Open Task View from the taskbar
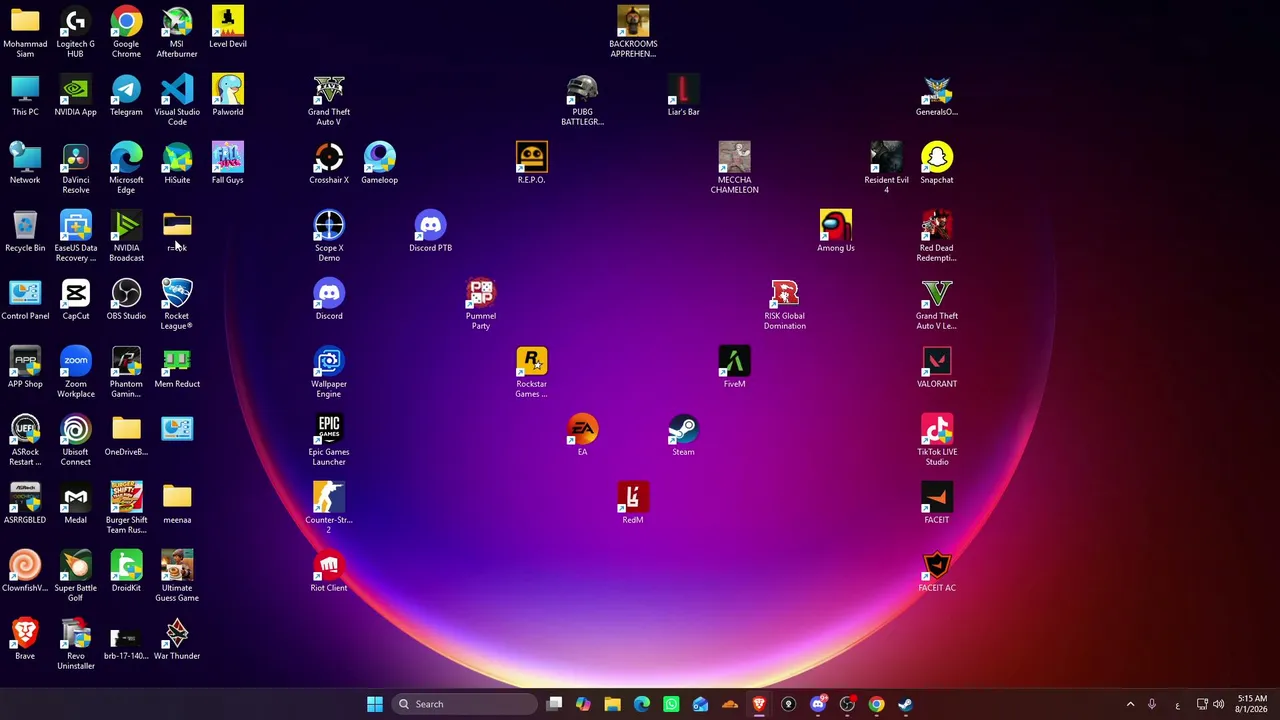This screenshot has width=1280, height=720. (554, 704)
